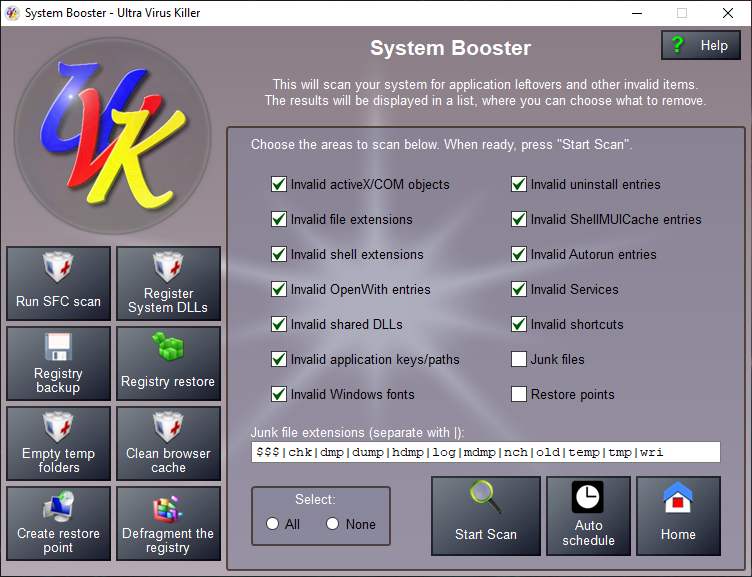Click the Clean browser cache kit icon
Screen dimensions: 752x577
[168, 426]
